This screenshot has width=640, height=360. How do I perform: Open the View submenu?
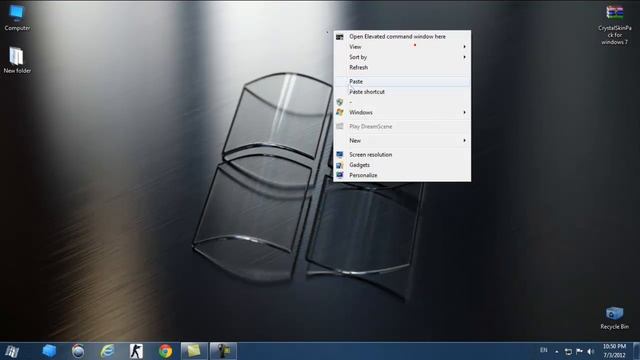402,47
